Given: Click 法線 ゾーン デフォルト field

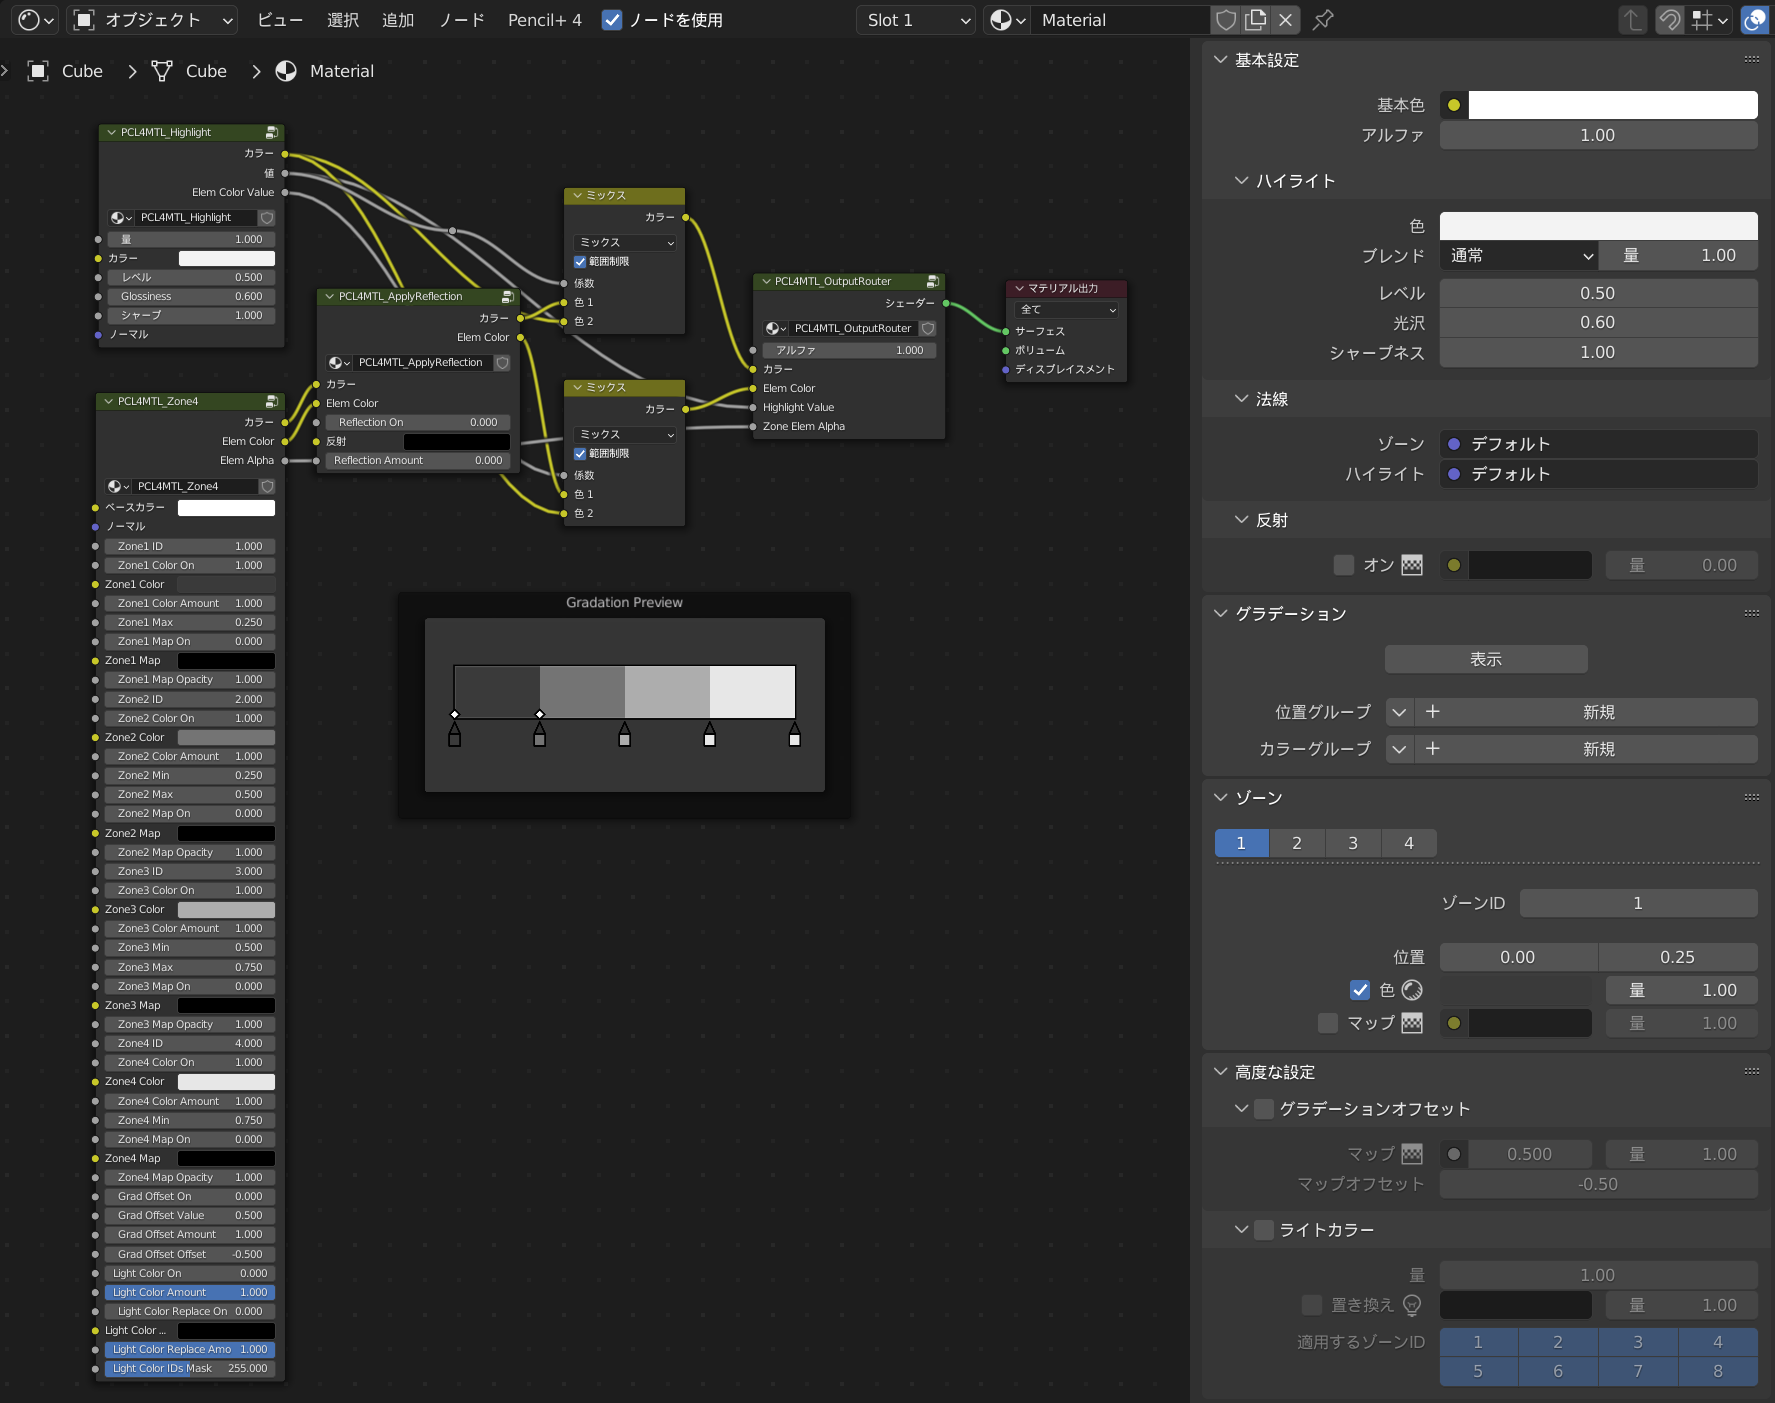Looking at the screenshot, I should (1599, 444).
